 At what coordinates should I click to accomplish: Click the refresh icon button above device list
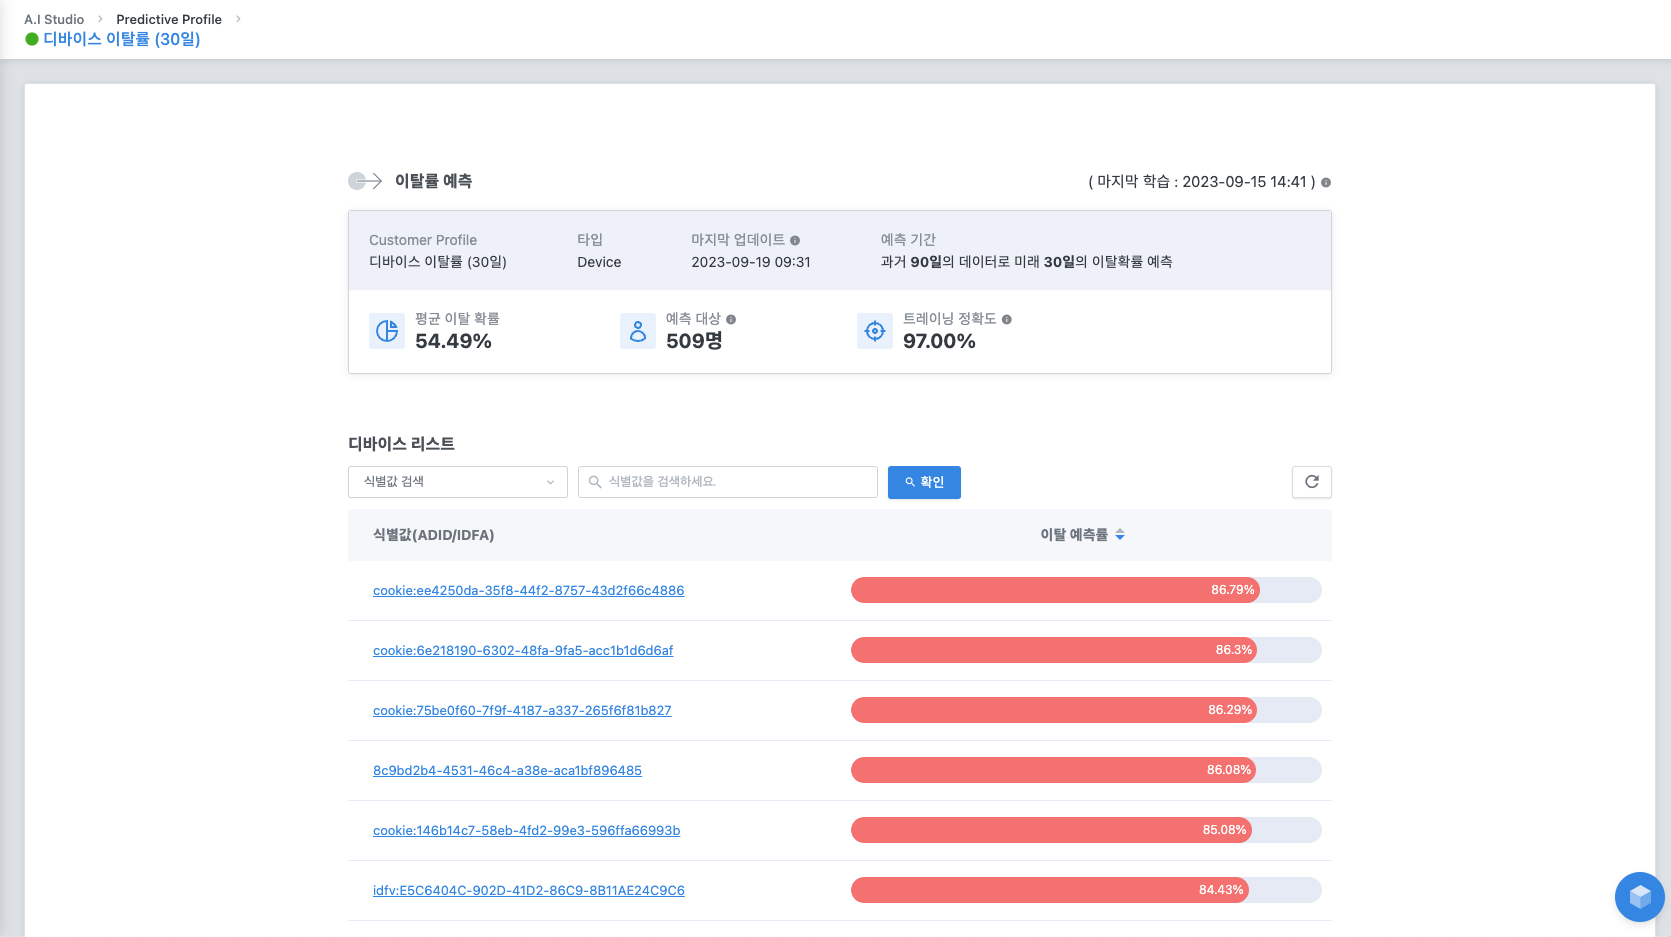click(1311, 482)
